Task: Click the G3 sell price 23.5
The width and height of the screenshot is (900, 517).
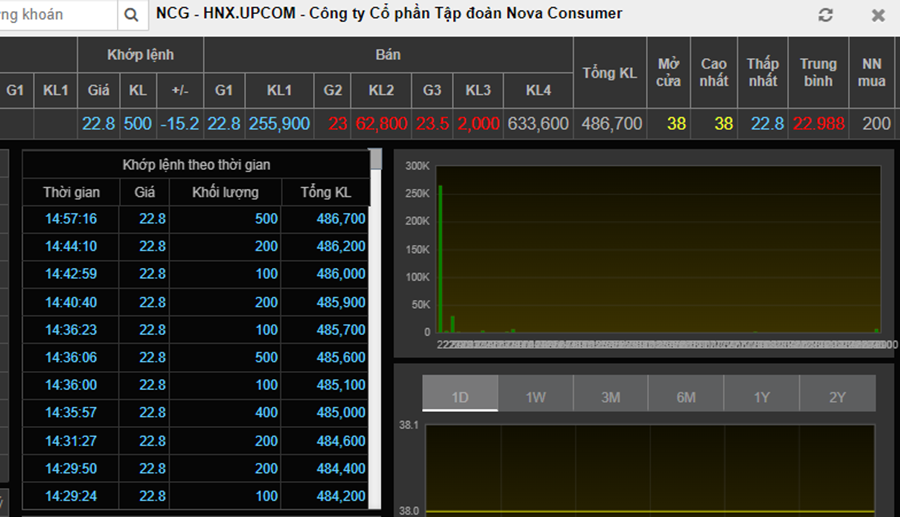Action: 432,124
